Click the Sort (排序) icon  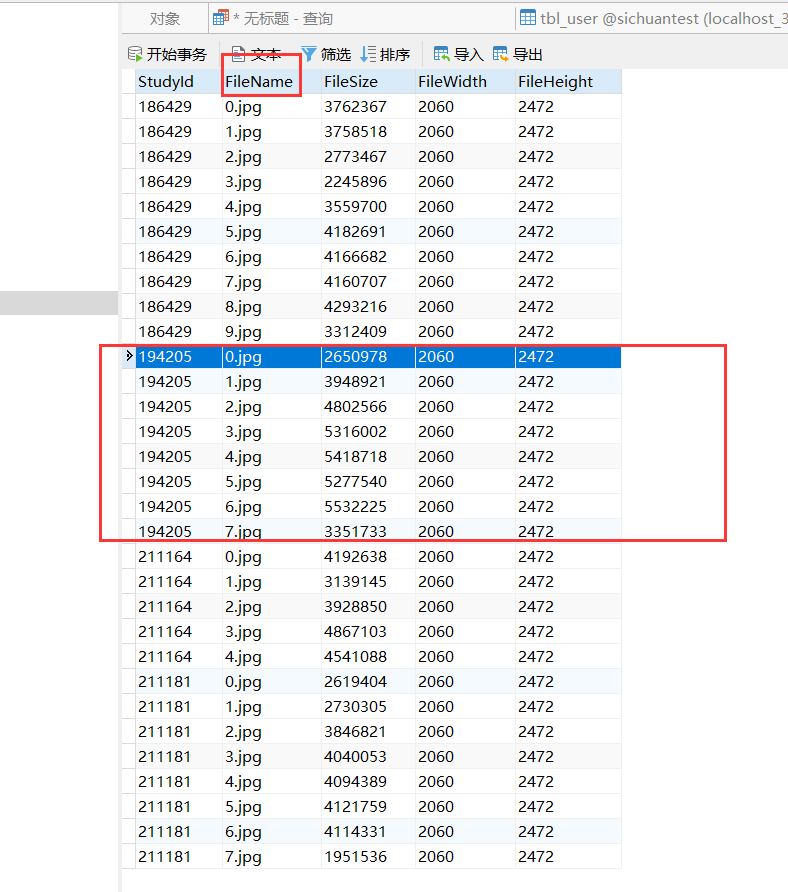tap(369, 54)
